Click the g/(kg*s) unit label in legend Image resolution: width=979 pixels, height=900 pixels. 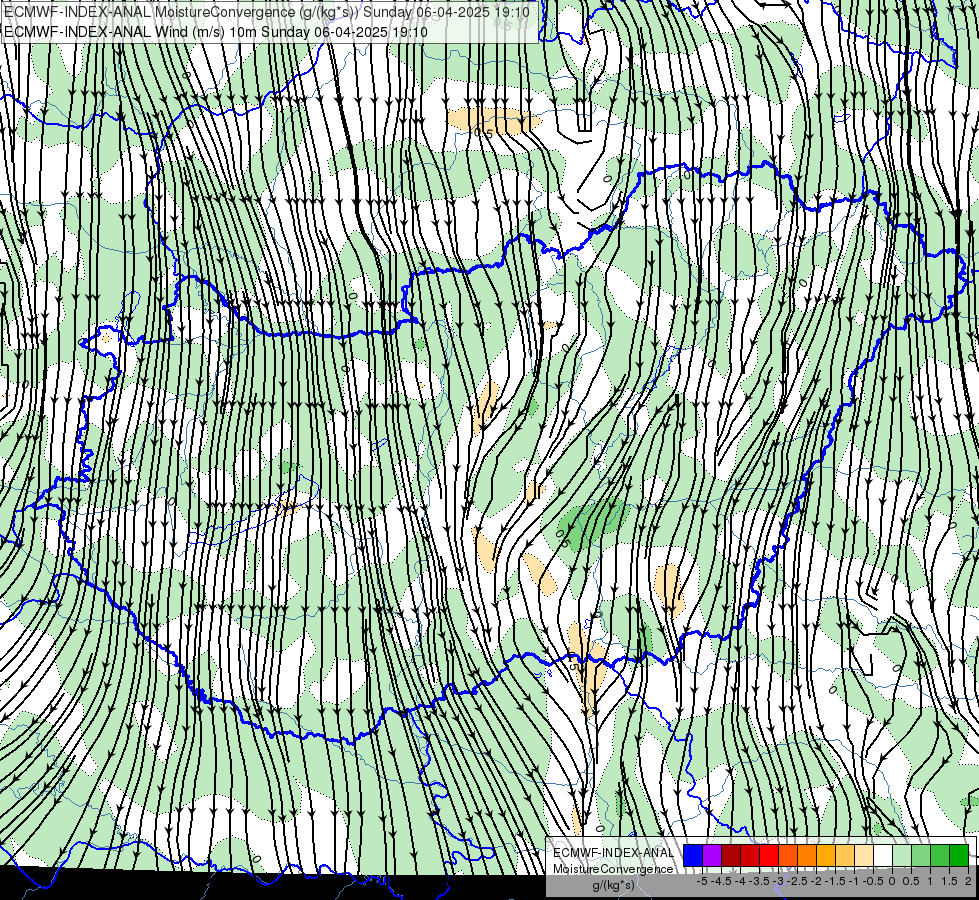613,885
